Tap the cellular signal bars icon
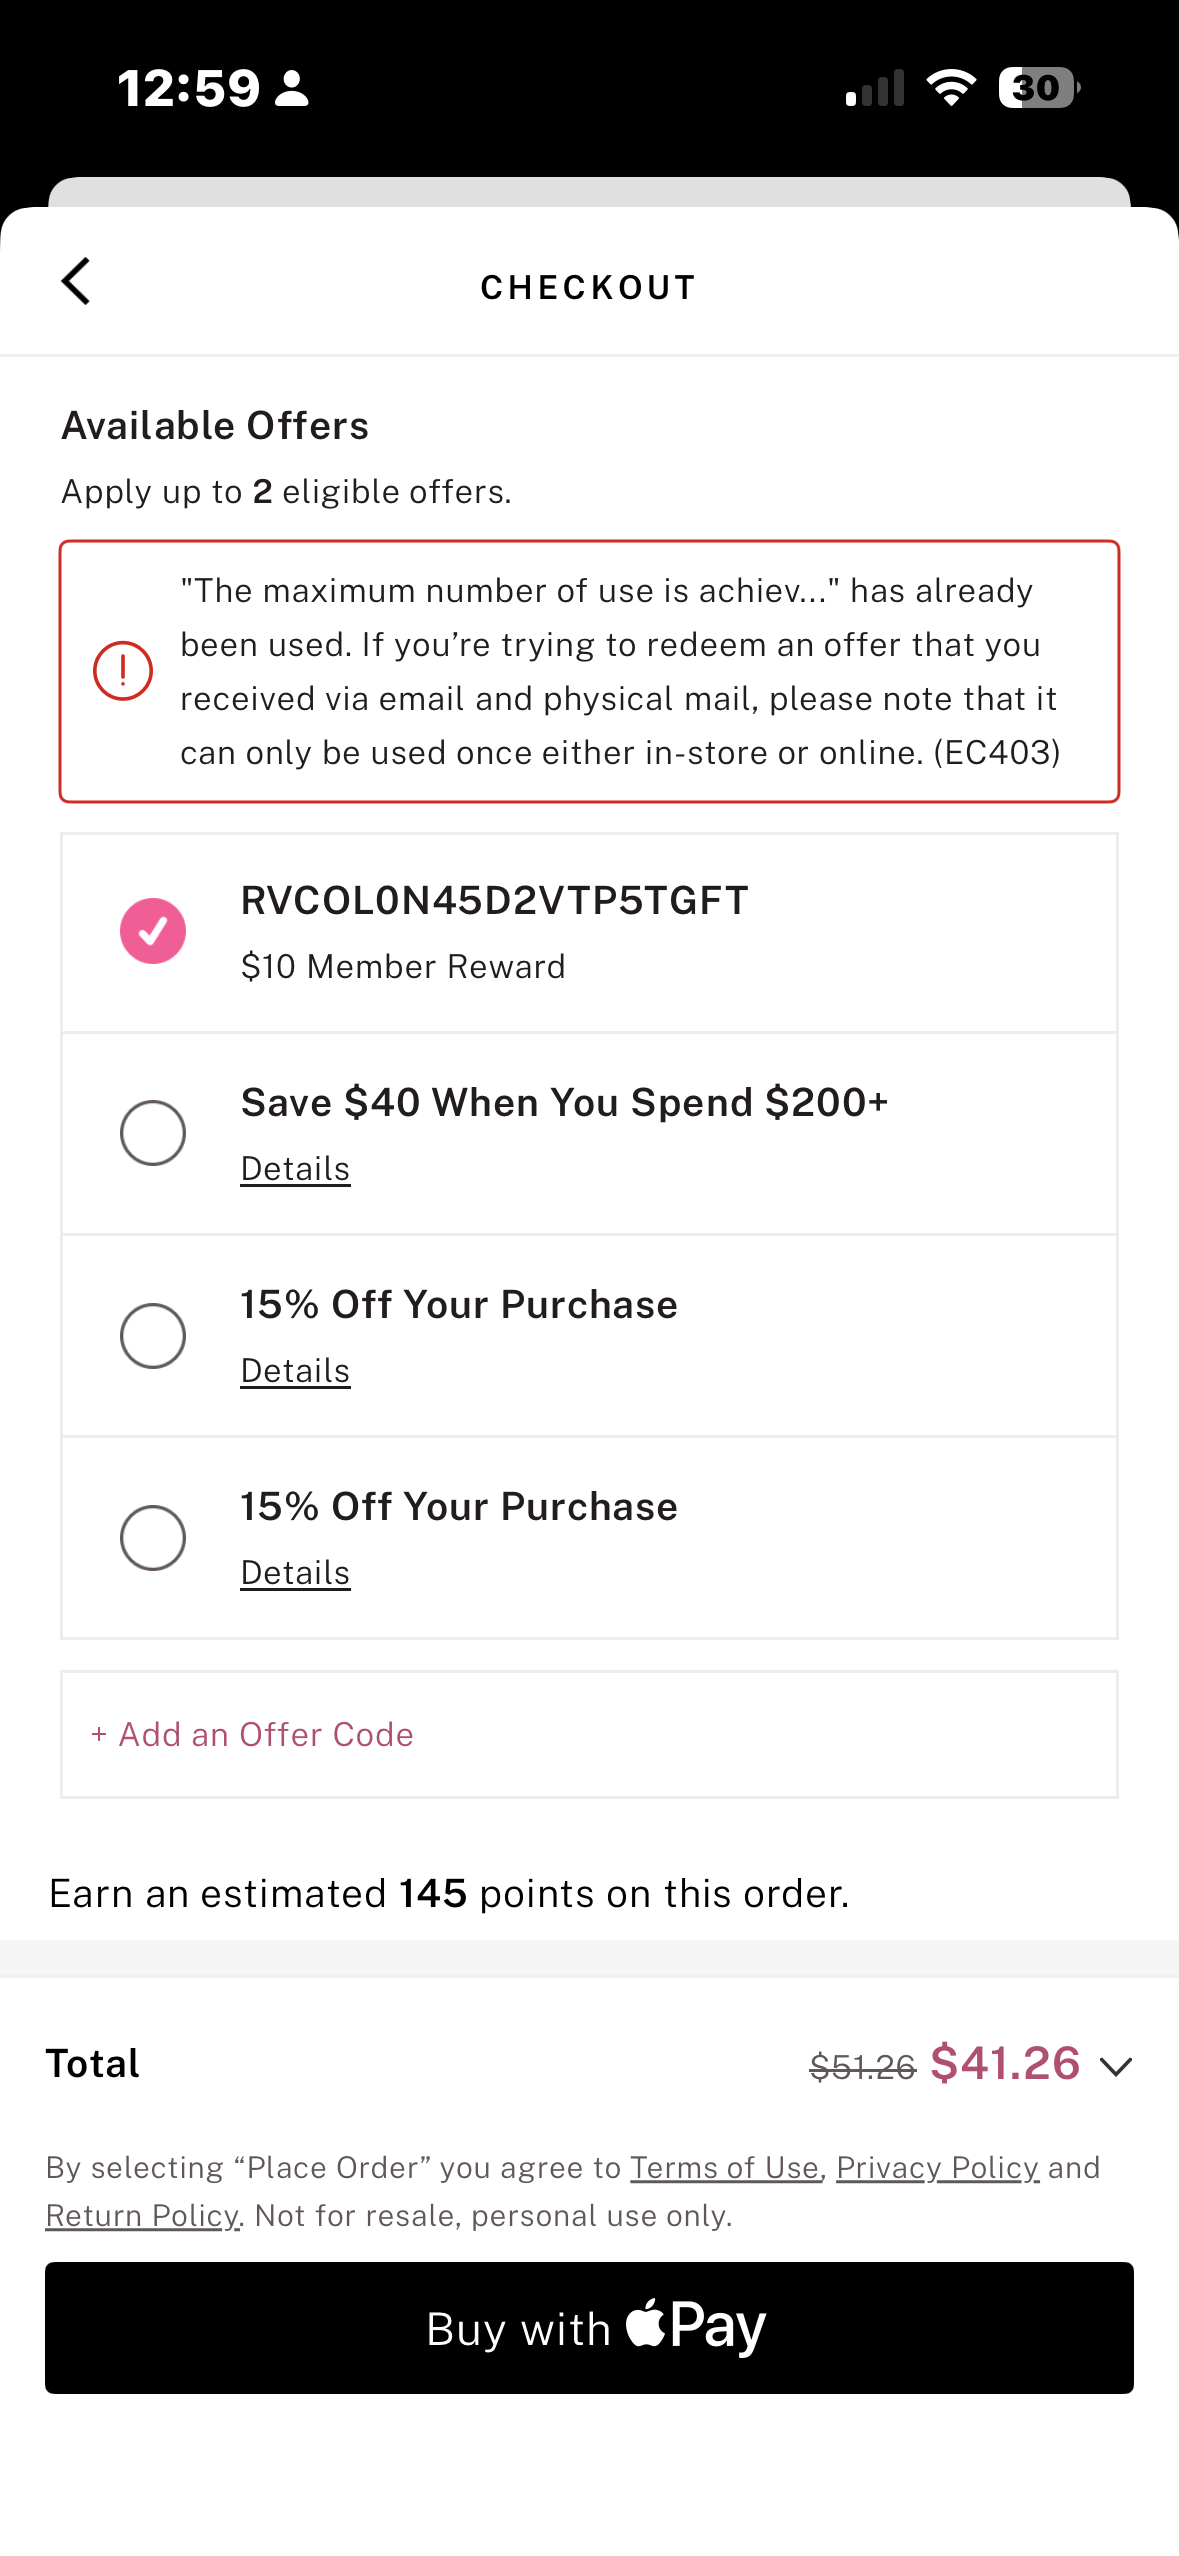Viewport: 1179px width, 2556px height. (875, 88)
